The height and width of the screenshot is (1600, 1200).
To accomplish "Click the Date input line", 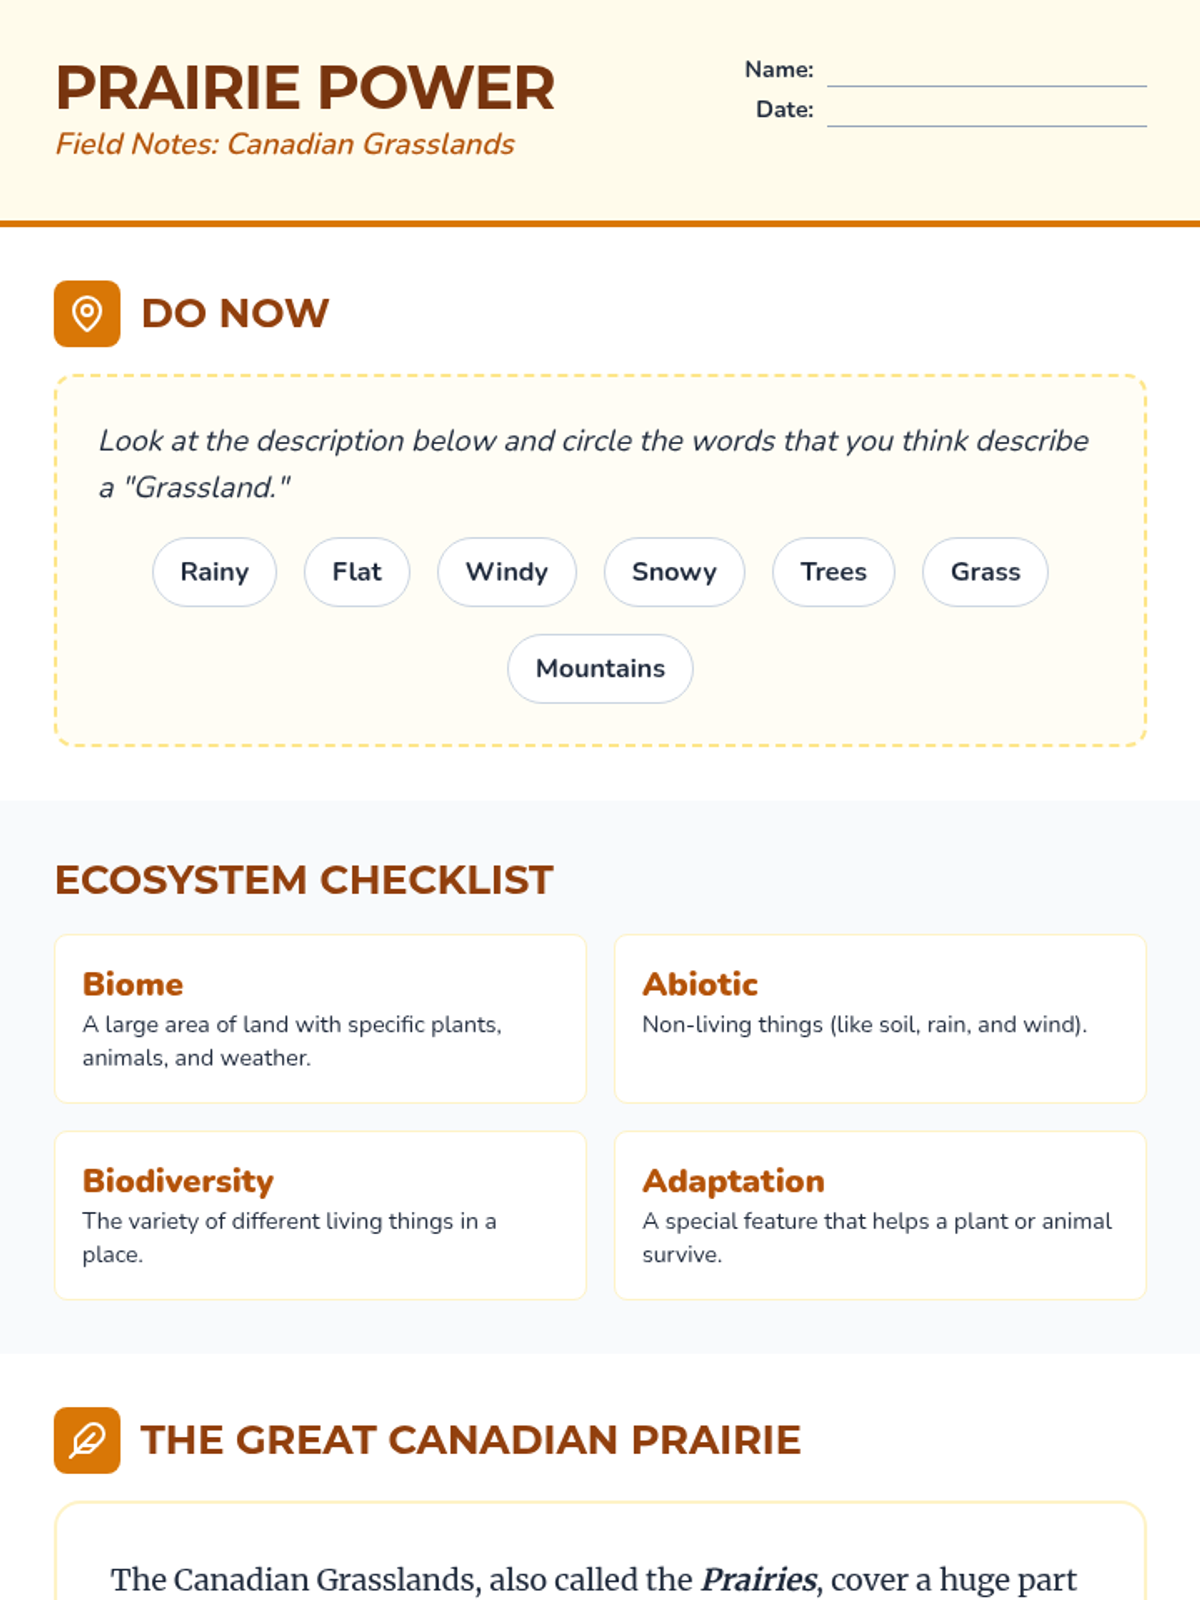I will [987, 112].
